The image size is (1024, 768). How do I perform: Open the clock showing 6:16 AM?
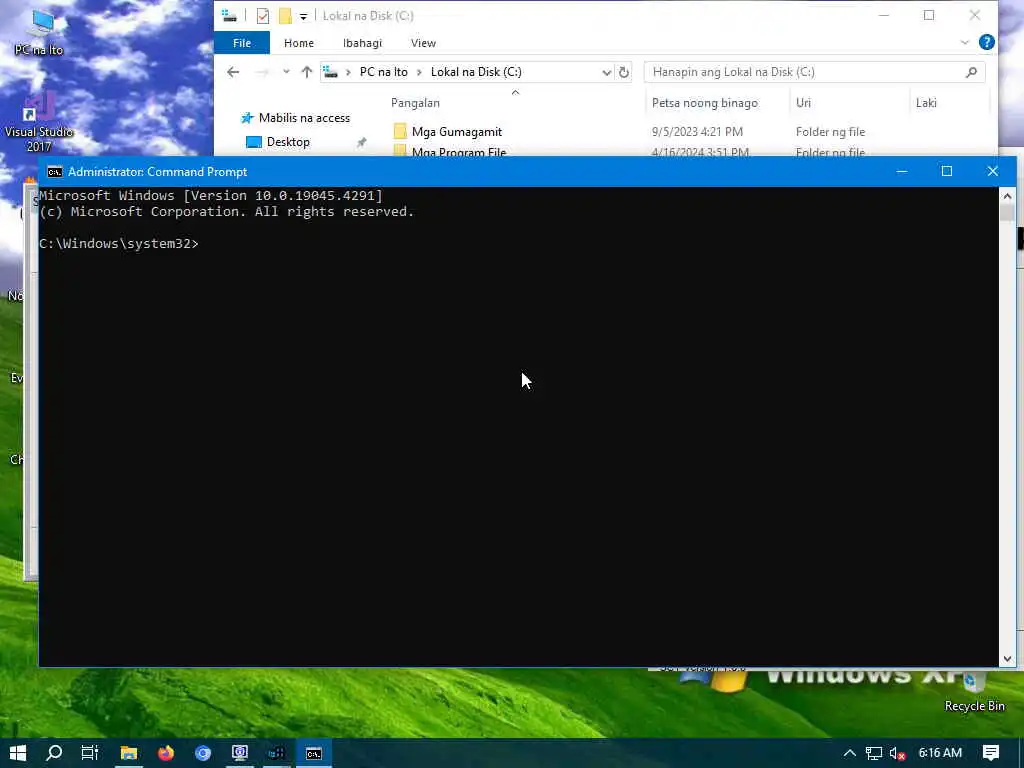[940, 753]
